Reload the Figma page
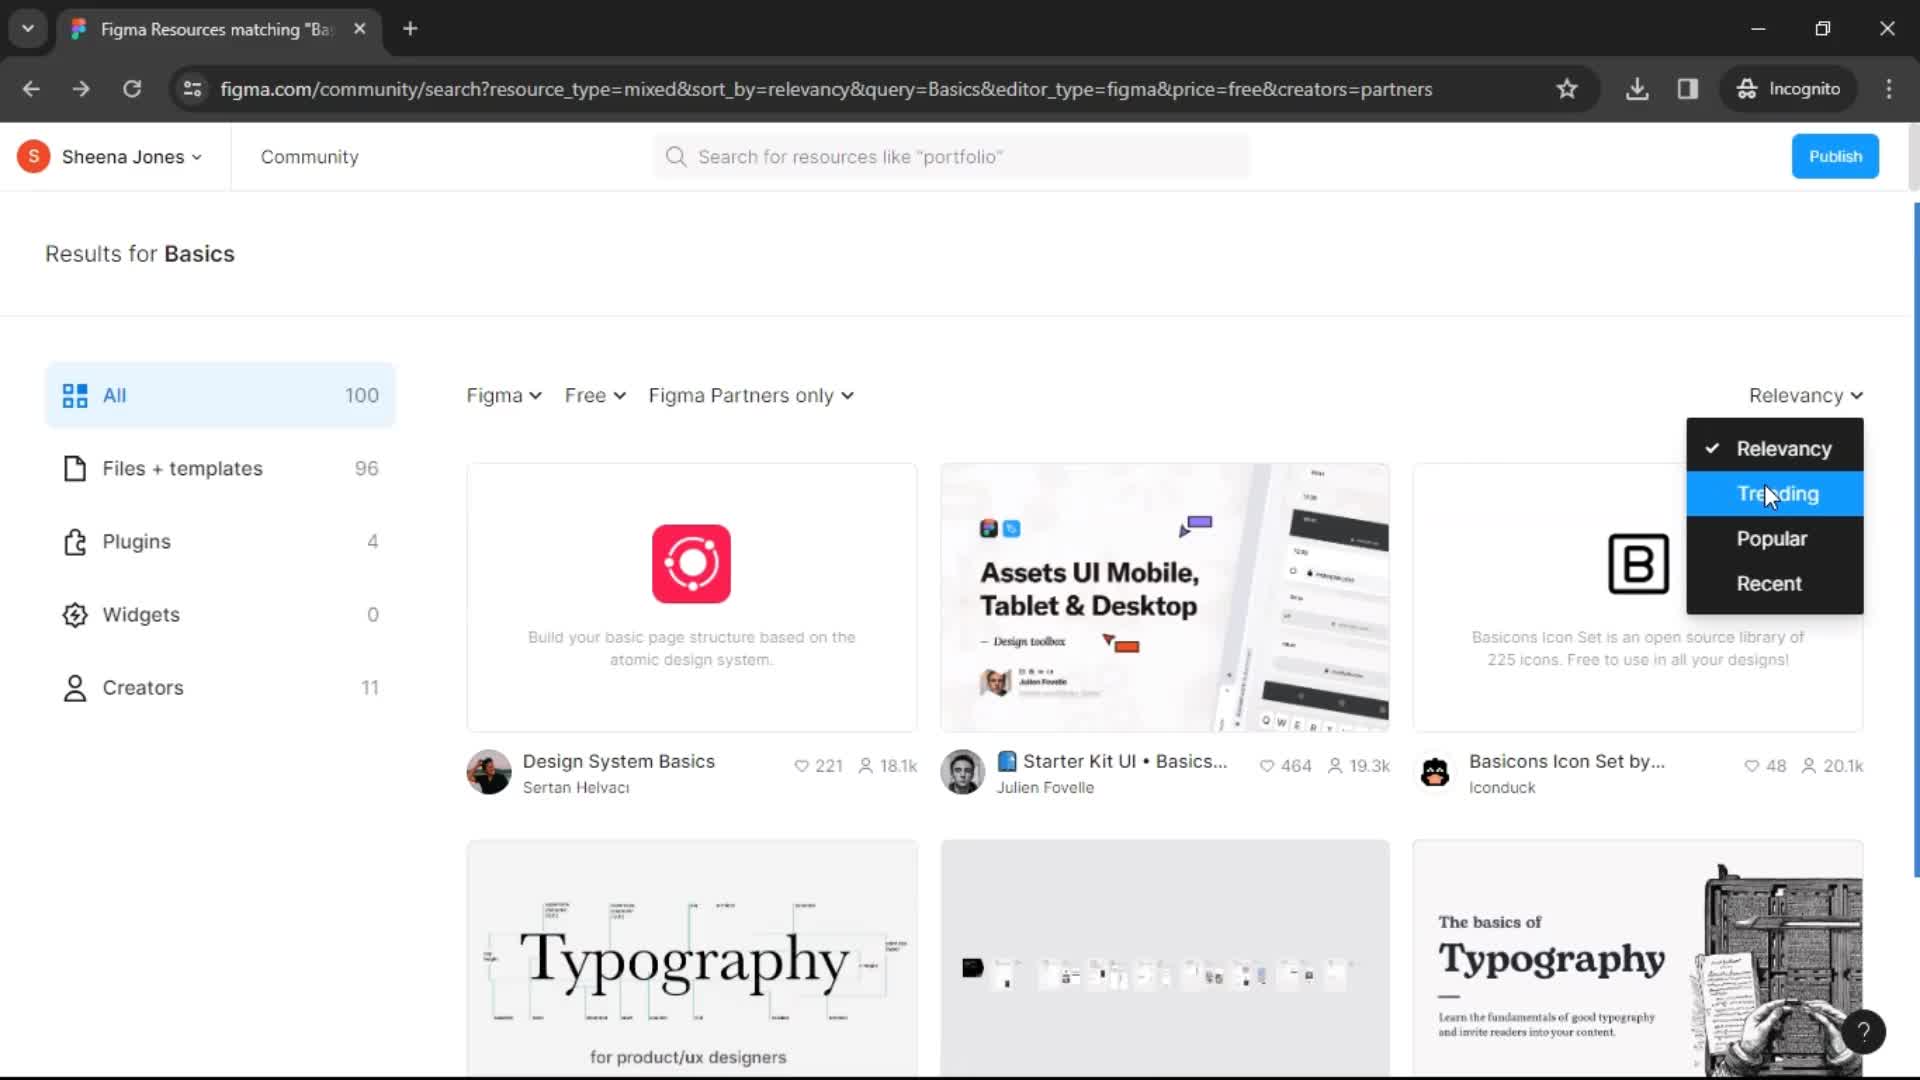Viewport: 1920px width, 1080px height. (132, 89)
